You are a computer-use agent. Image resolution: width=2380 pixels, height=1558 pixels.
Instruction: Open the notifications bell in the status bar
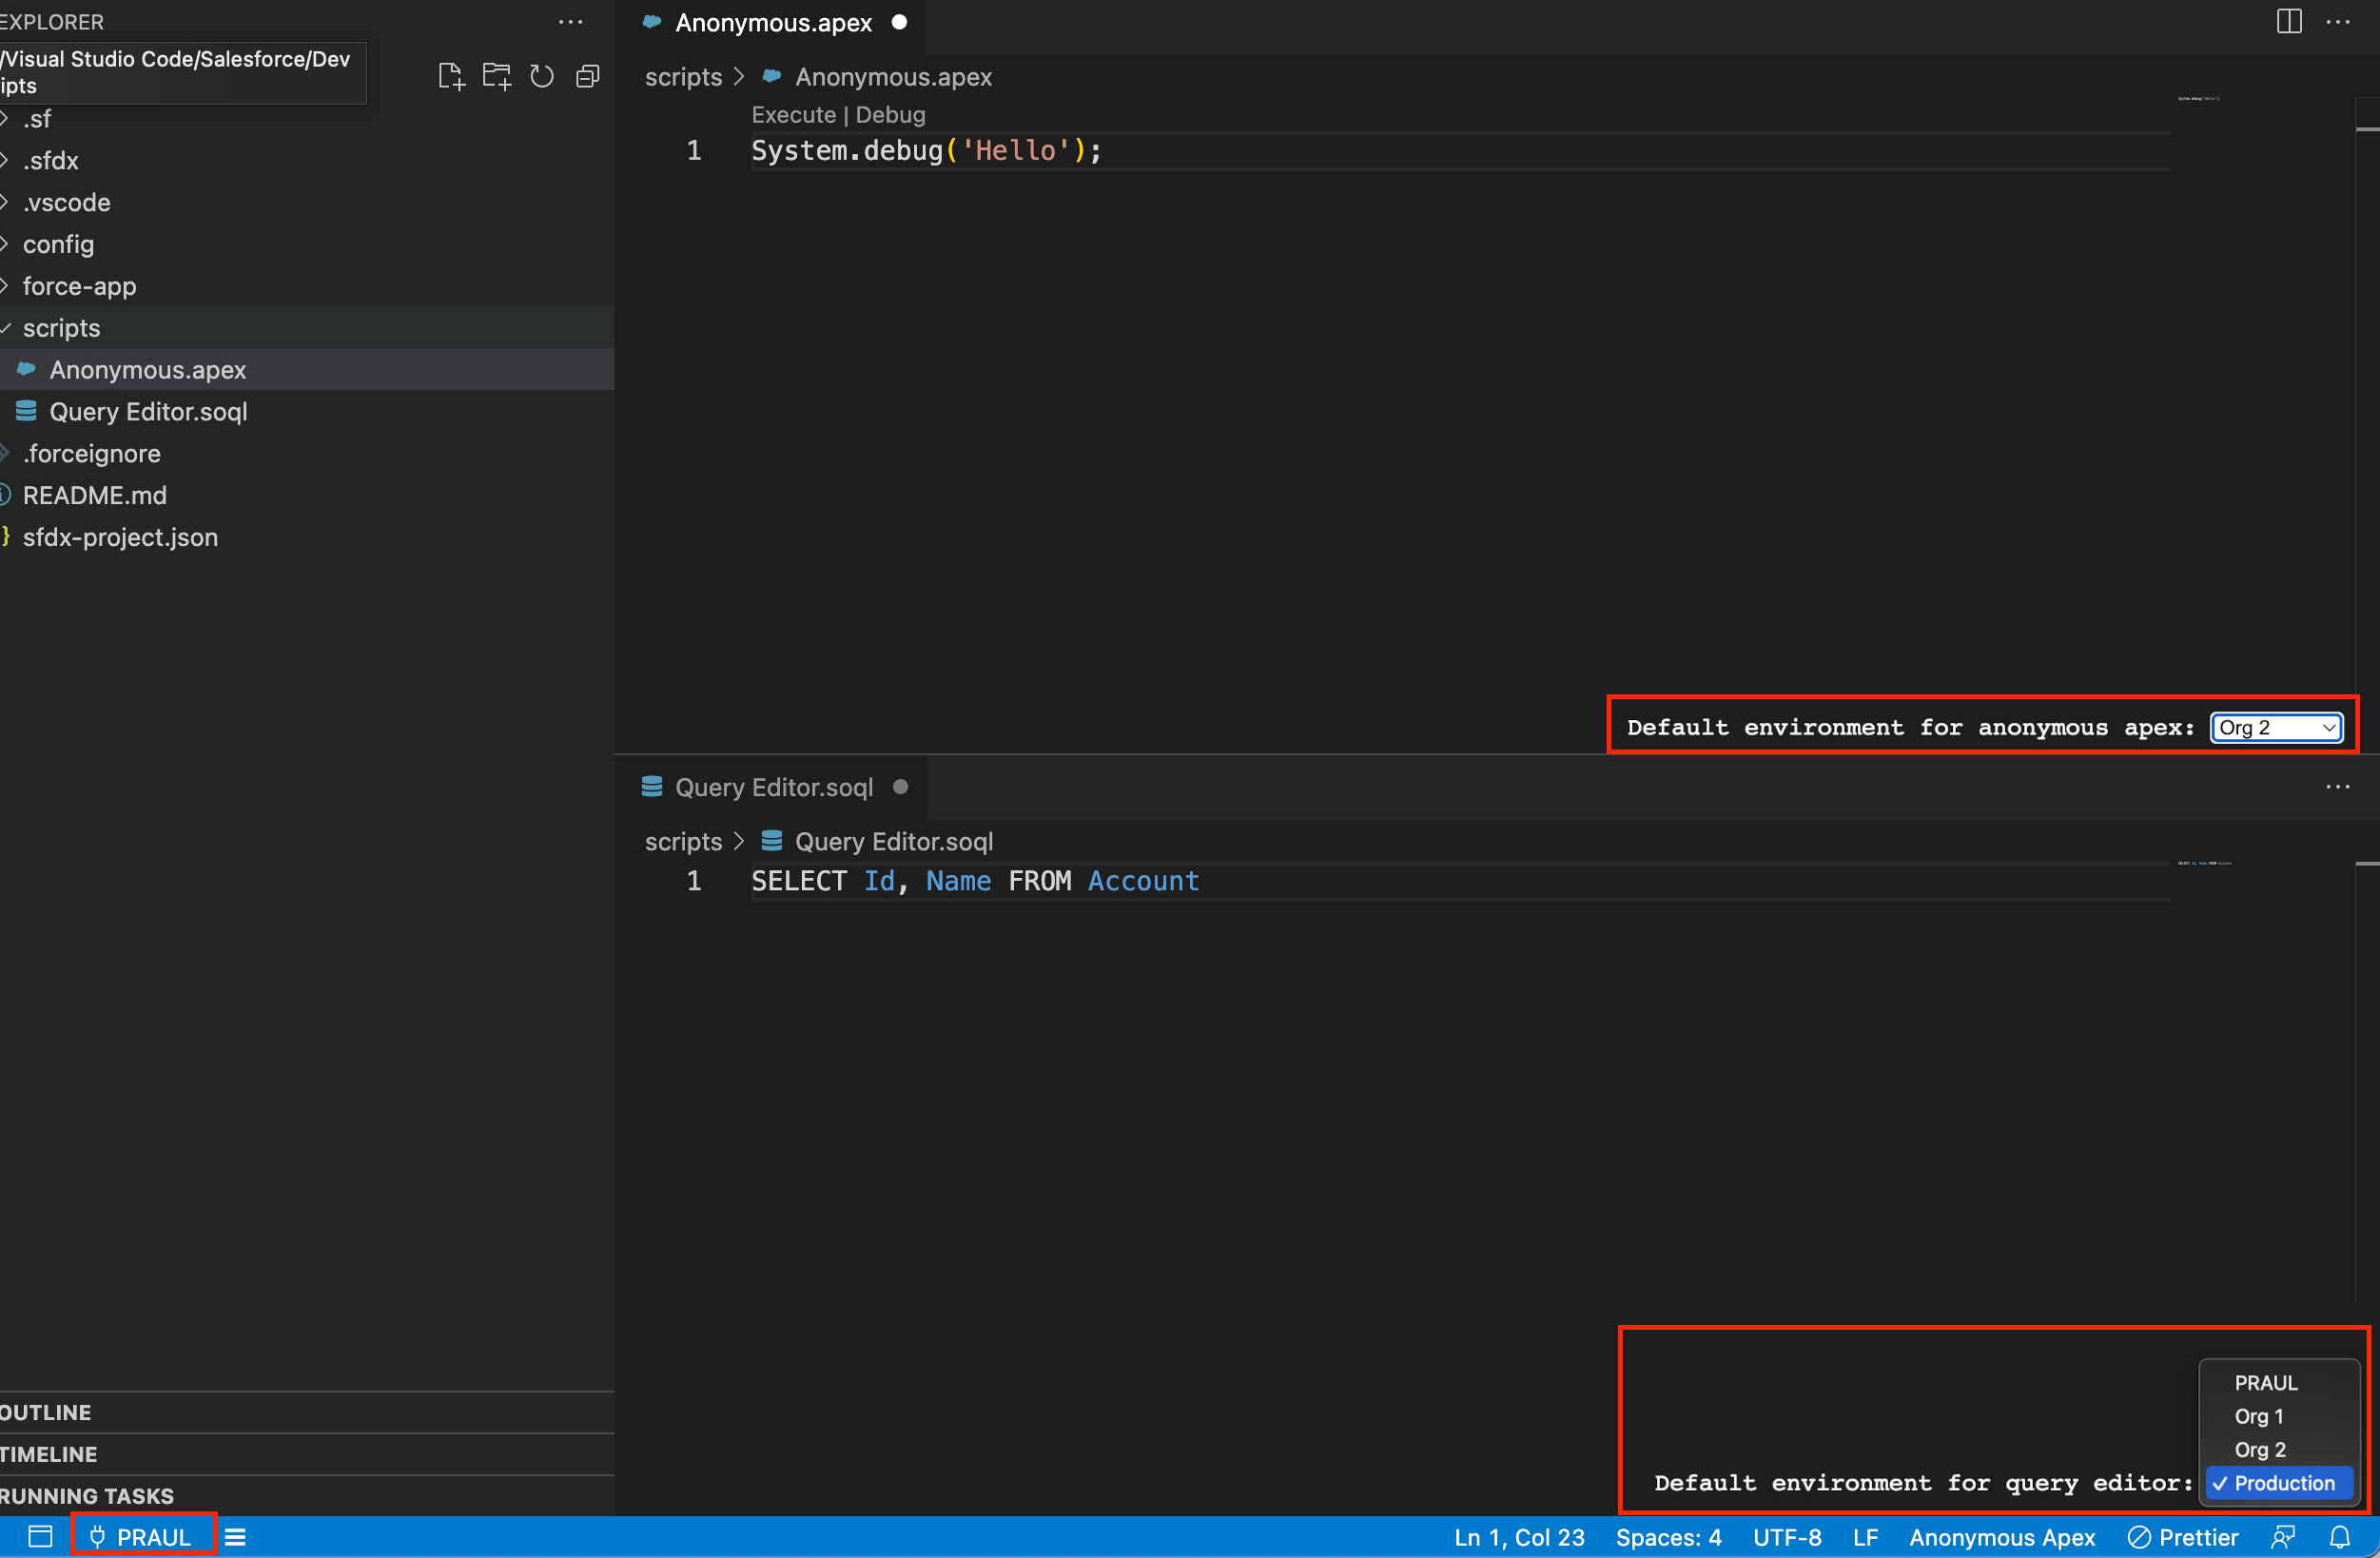tap(2340, 1537)
